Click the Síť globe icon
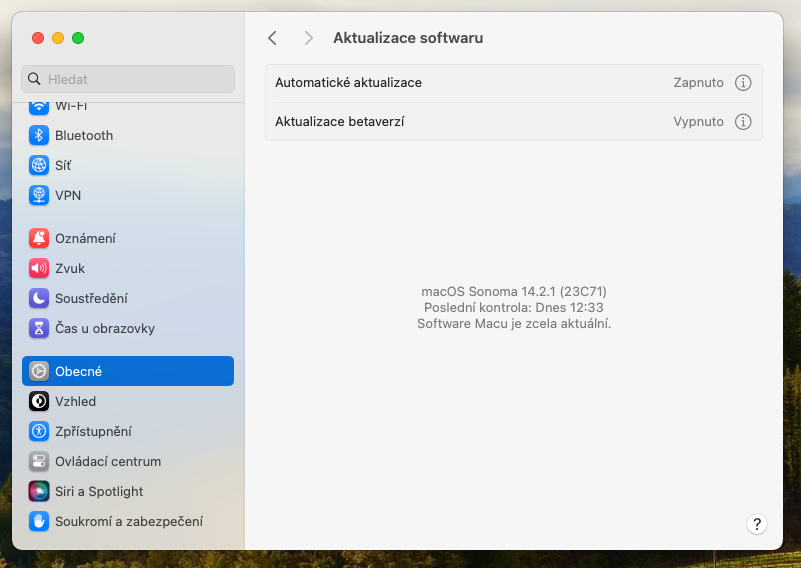 click(x=39, y=165)
